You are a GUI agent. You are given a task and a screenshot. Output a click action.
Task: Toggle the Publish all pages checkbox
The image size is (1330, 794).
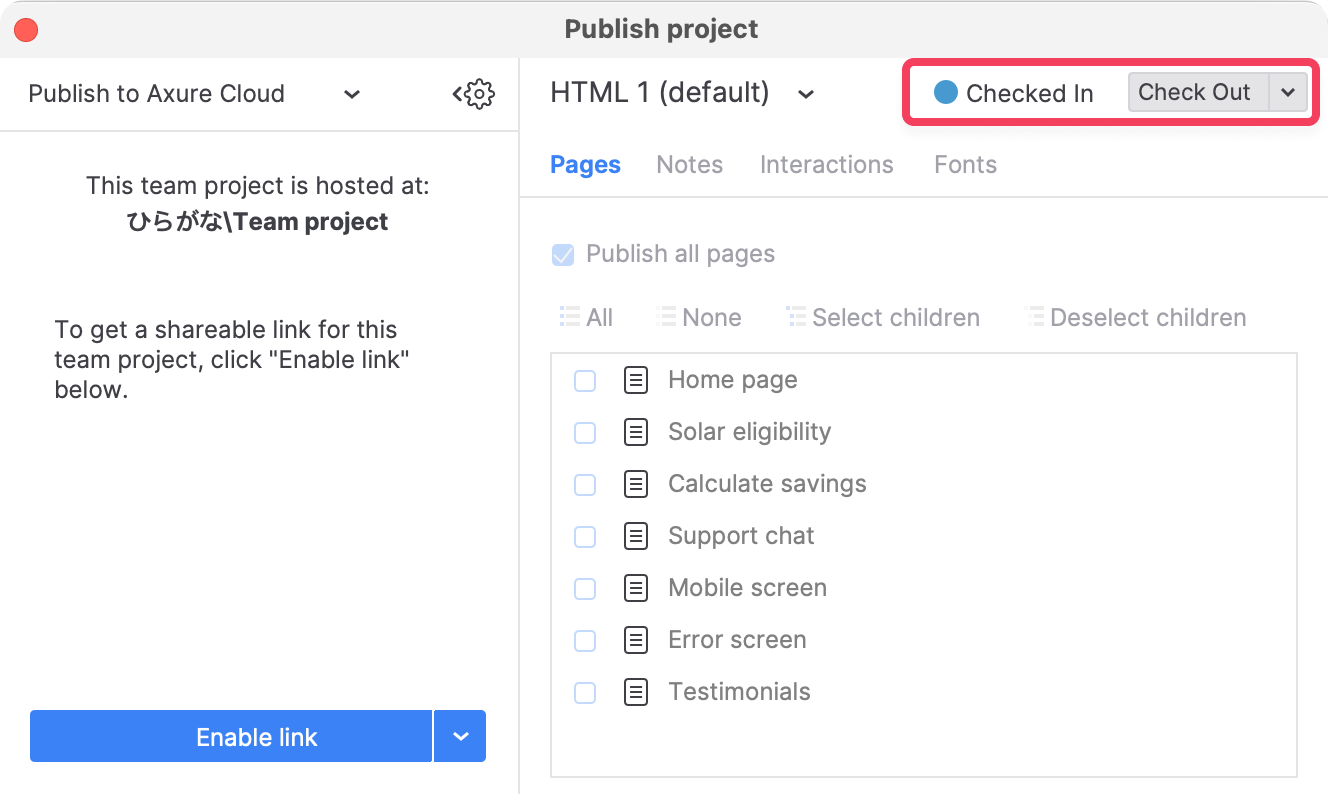click(x=563, y=255)
